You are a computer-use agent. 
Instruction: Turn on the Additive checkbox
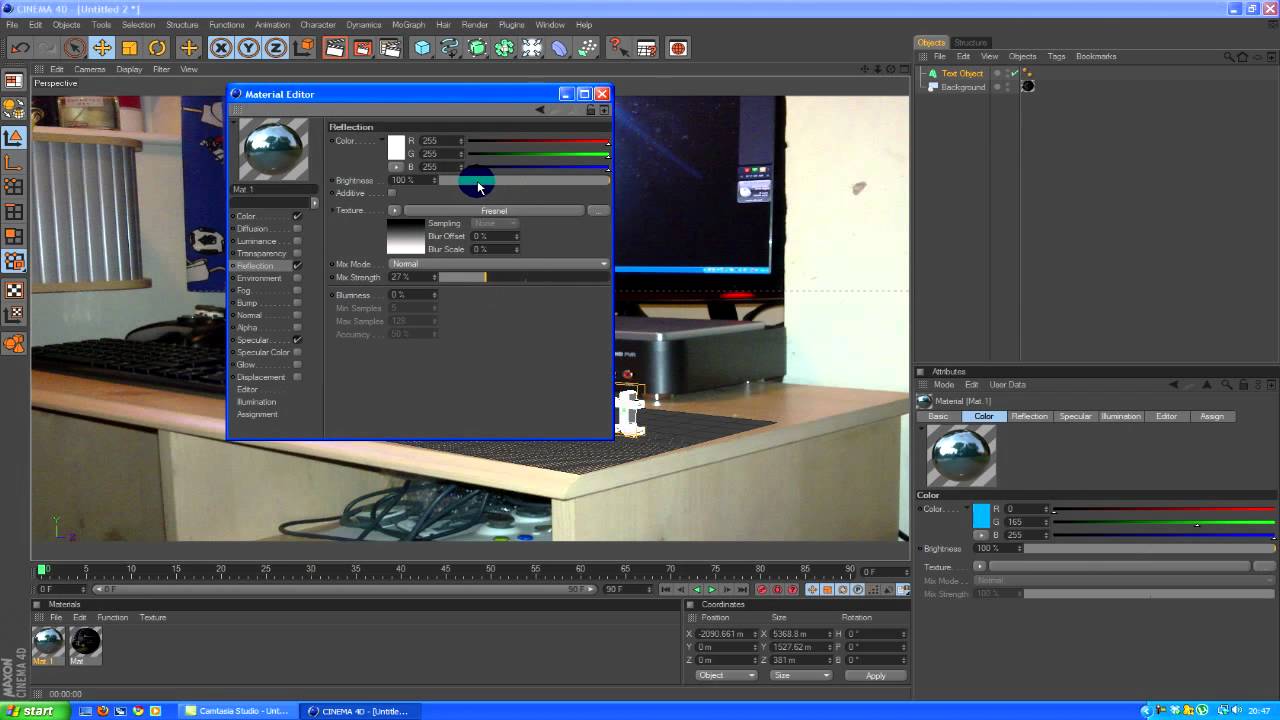click(391, 193)
